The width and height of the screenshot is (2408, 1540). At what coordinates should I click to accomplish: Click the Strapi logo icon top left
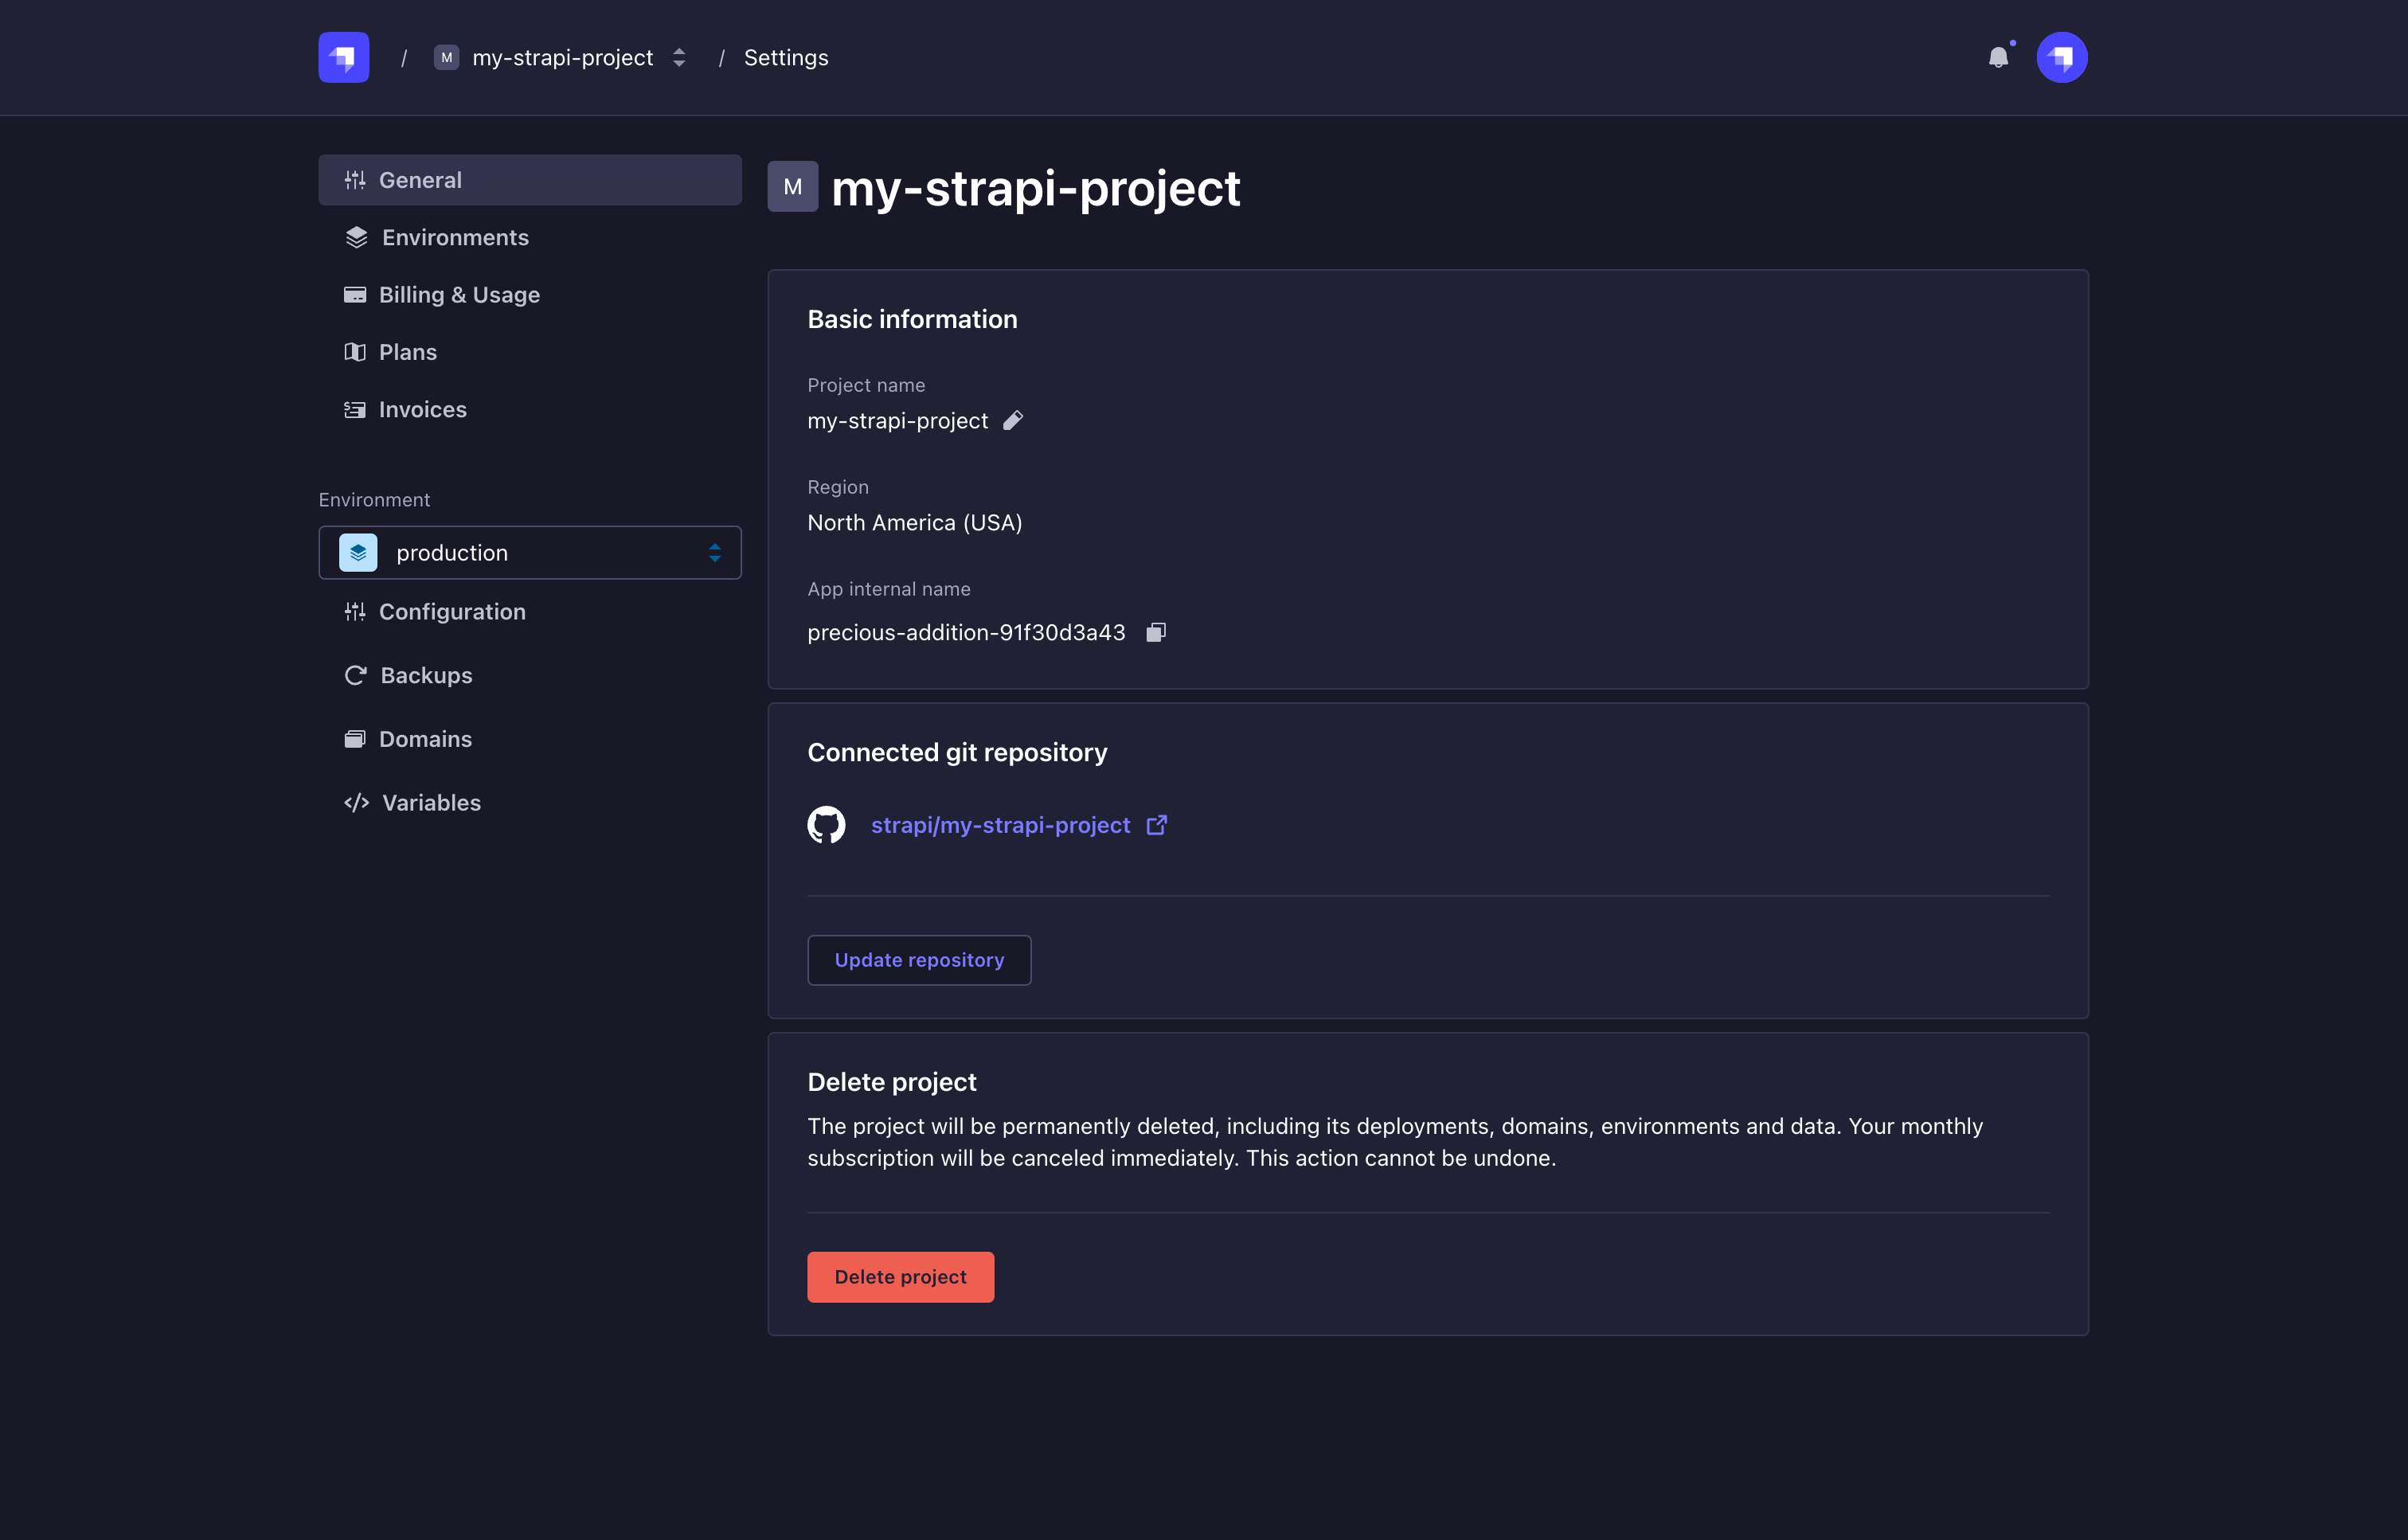[x=344, y=58]
